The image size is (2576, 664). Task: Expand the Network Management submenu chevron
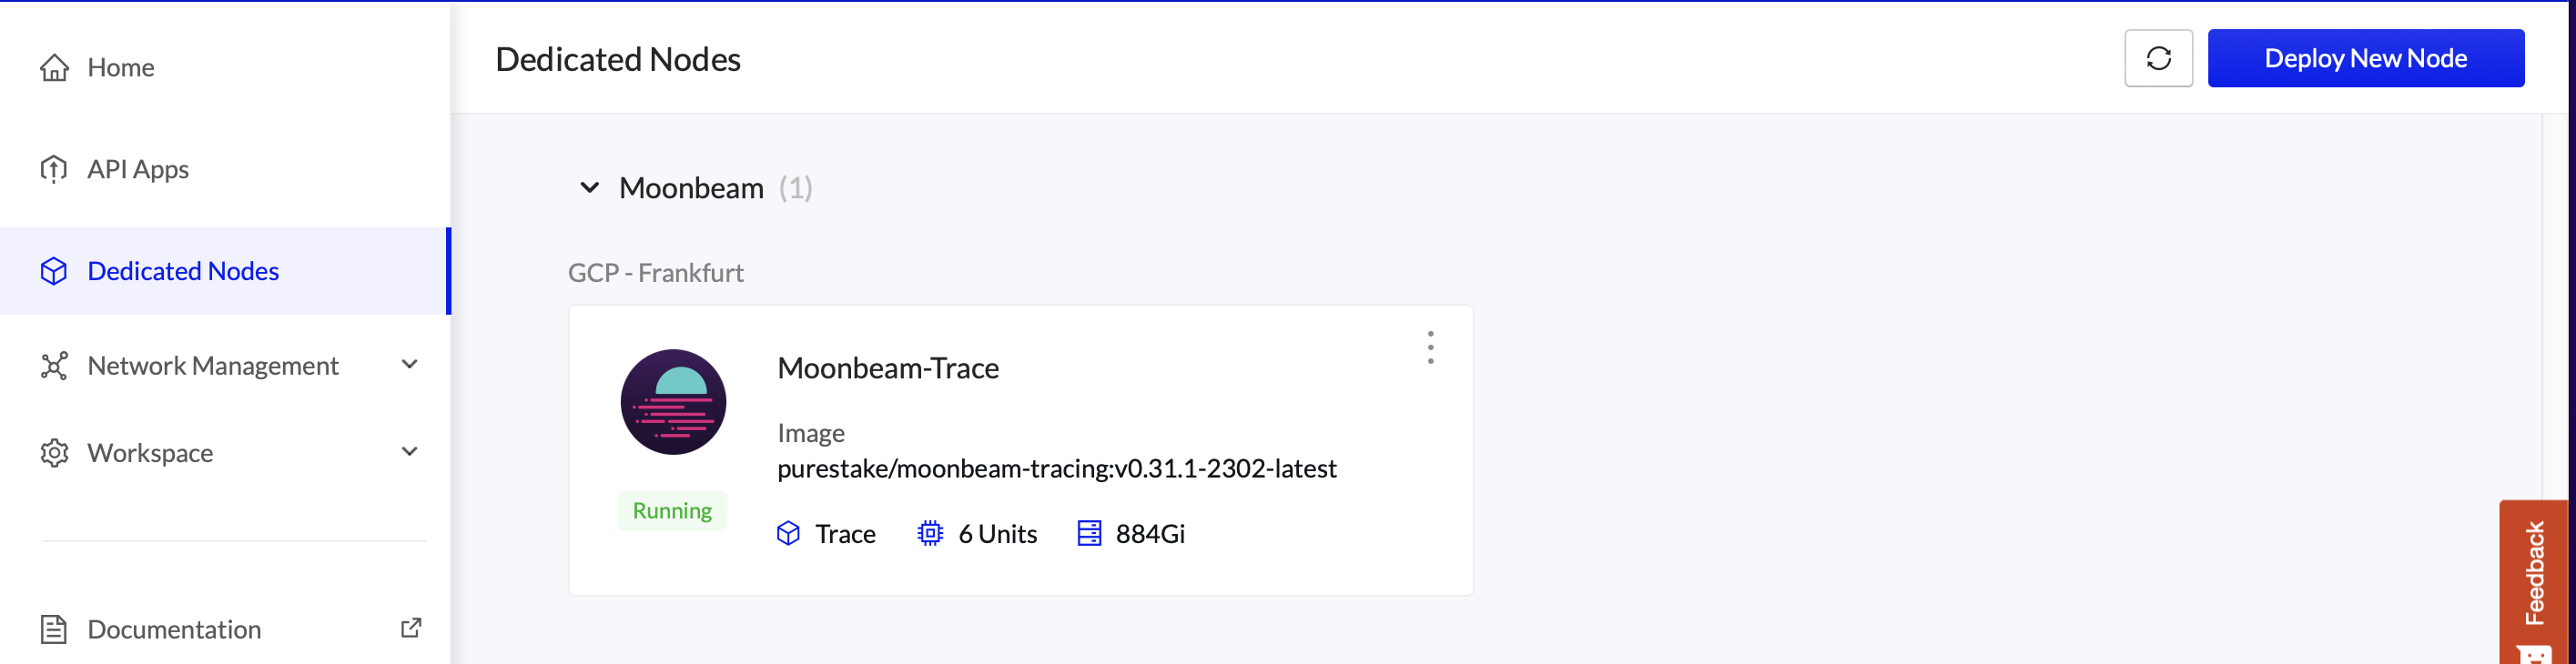click(409, 365)
